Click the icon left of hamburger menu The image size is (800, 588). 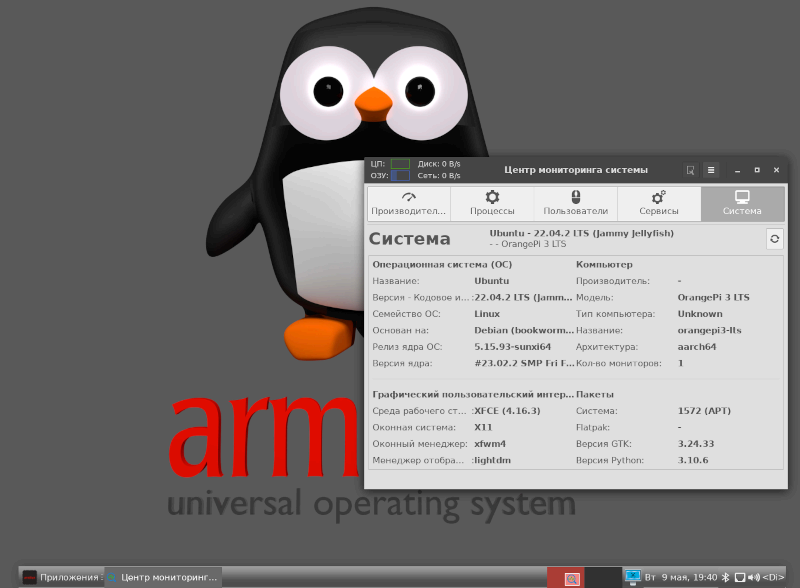click(690, 170)
